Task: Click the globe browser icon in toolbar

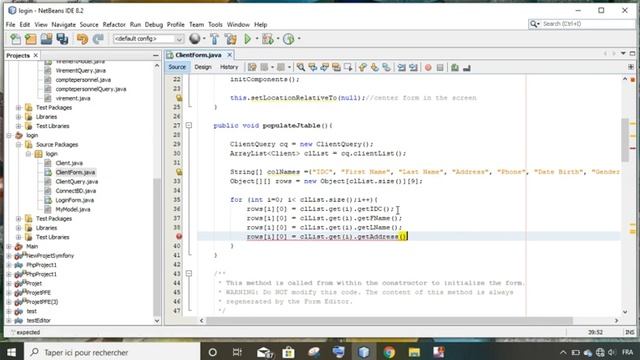Action: pos(195,39)
